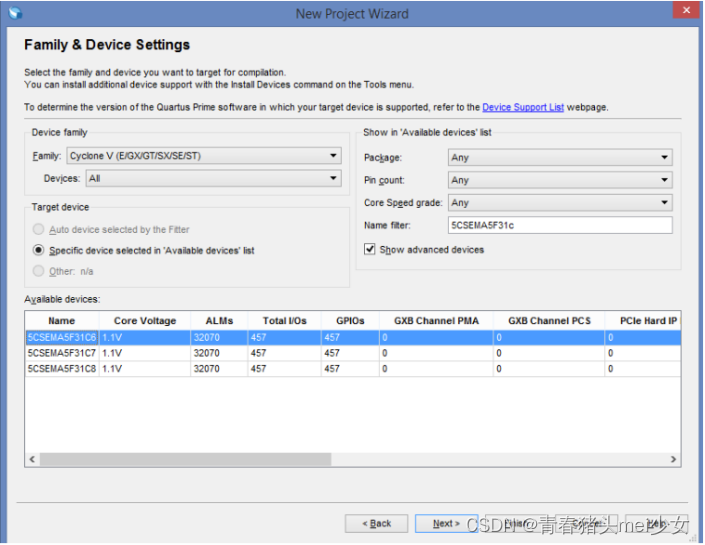Click the Next button

(x=446, y=523)
